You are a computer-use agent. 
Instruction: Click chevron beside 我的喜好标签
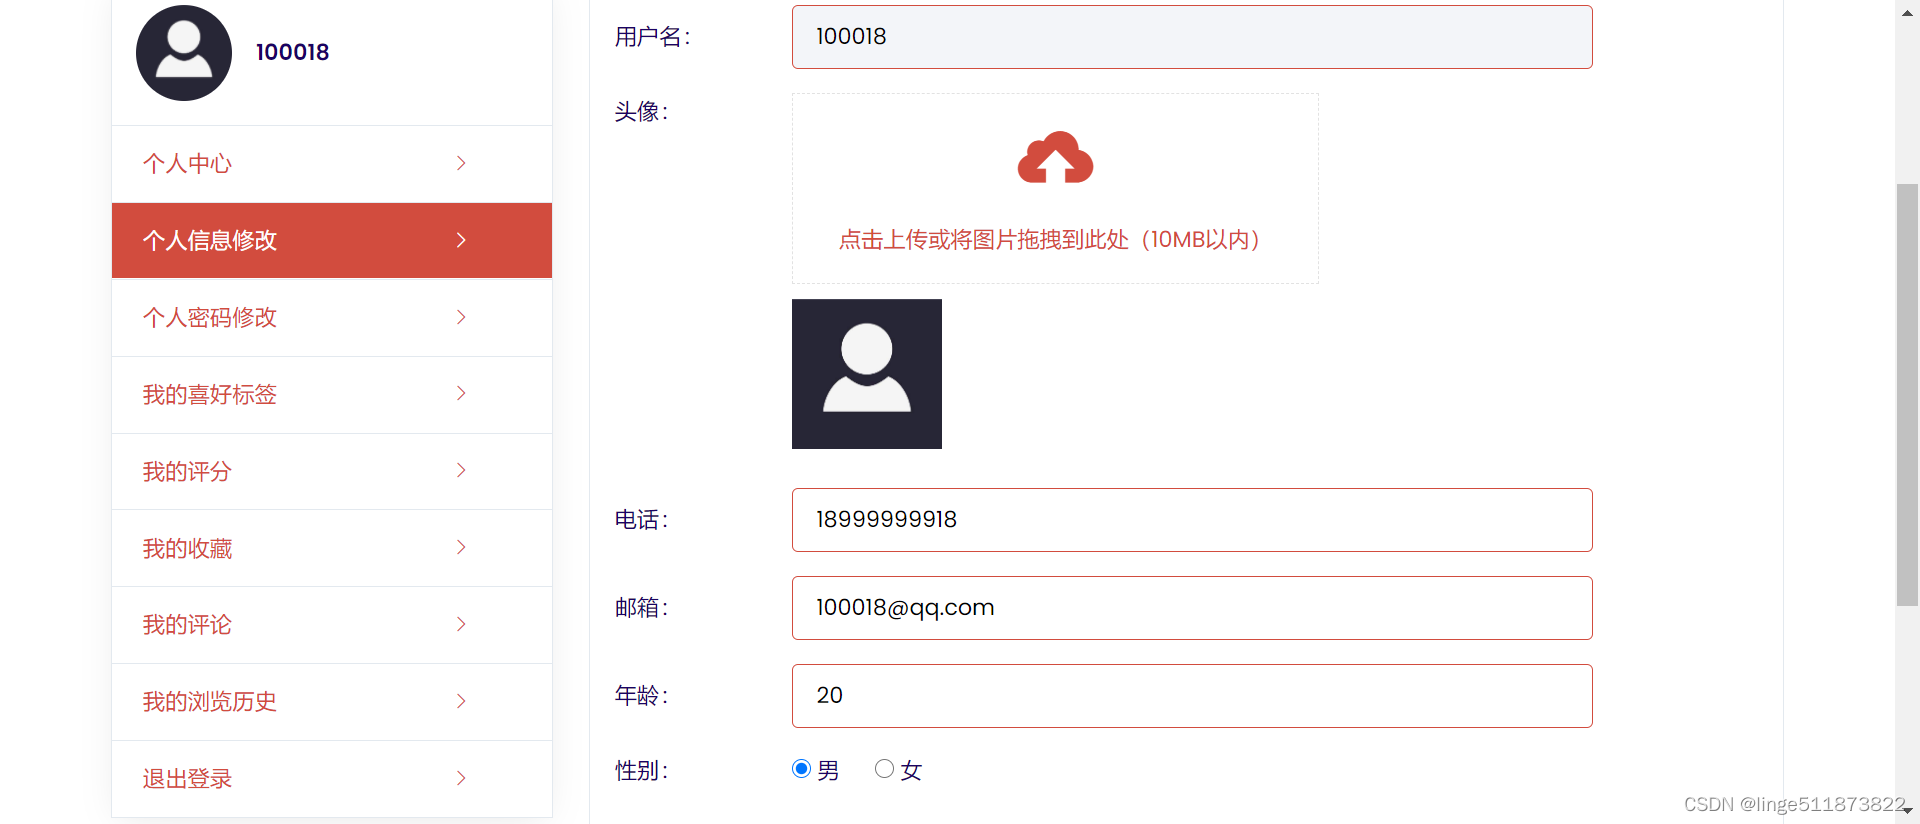click(461, 394)
